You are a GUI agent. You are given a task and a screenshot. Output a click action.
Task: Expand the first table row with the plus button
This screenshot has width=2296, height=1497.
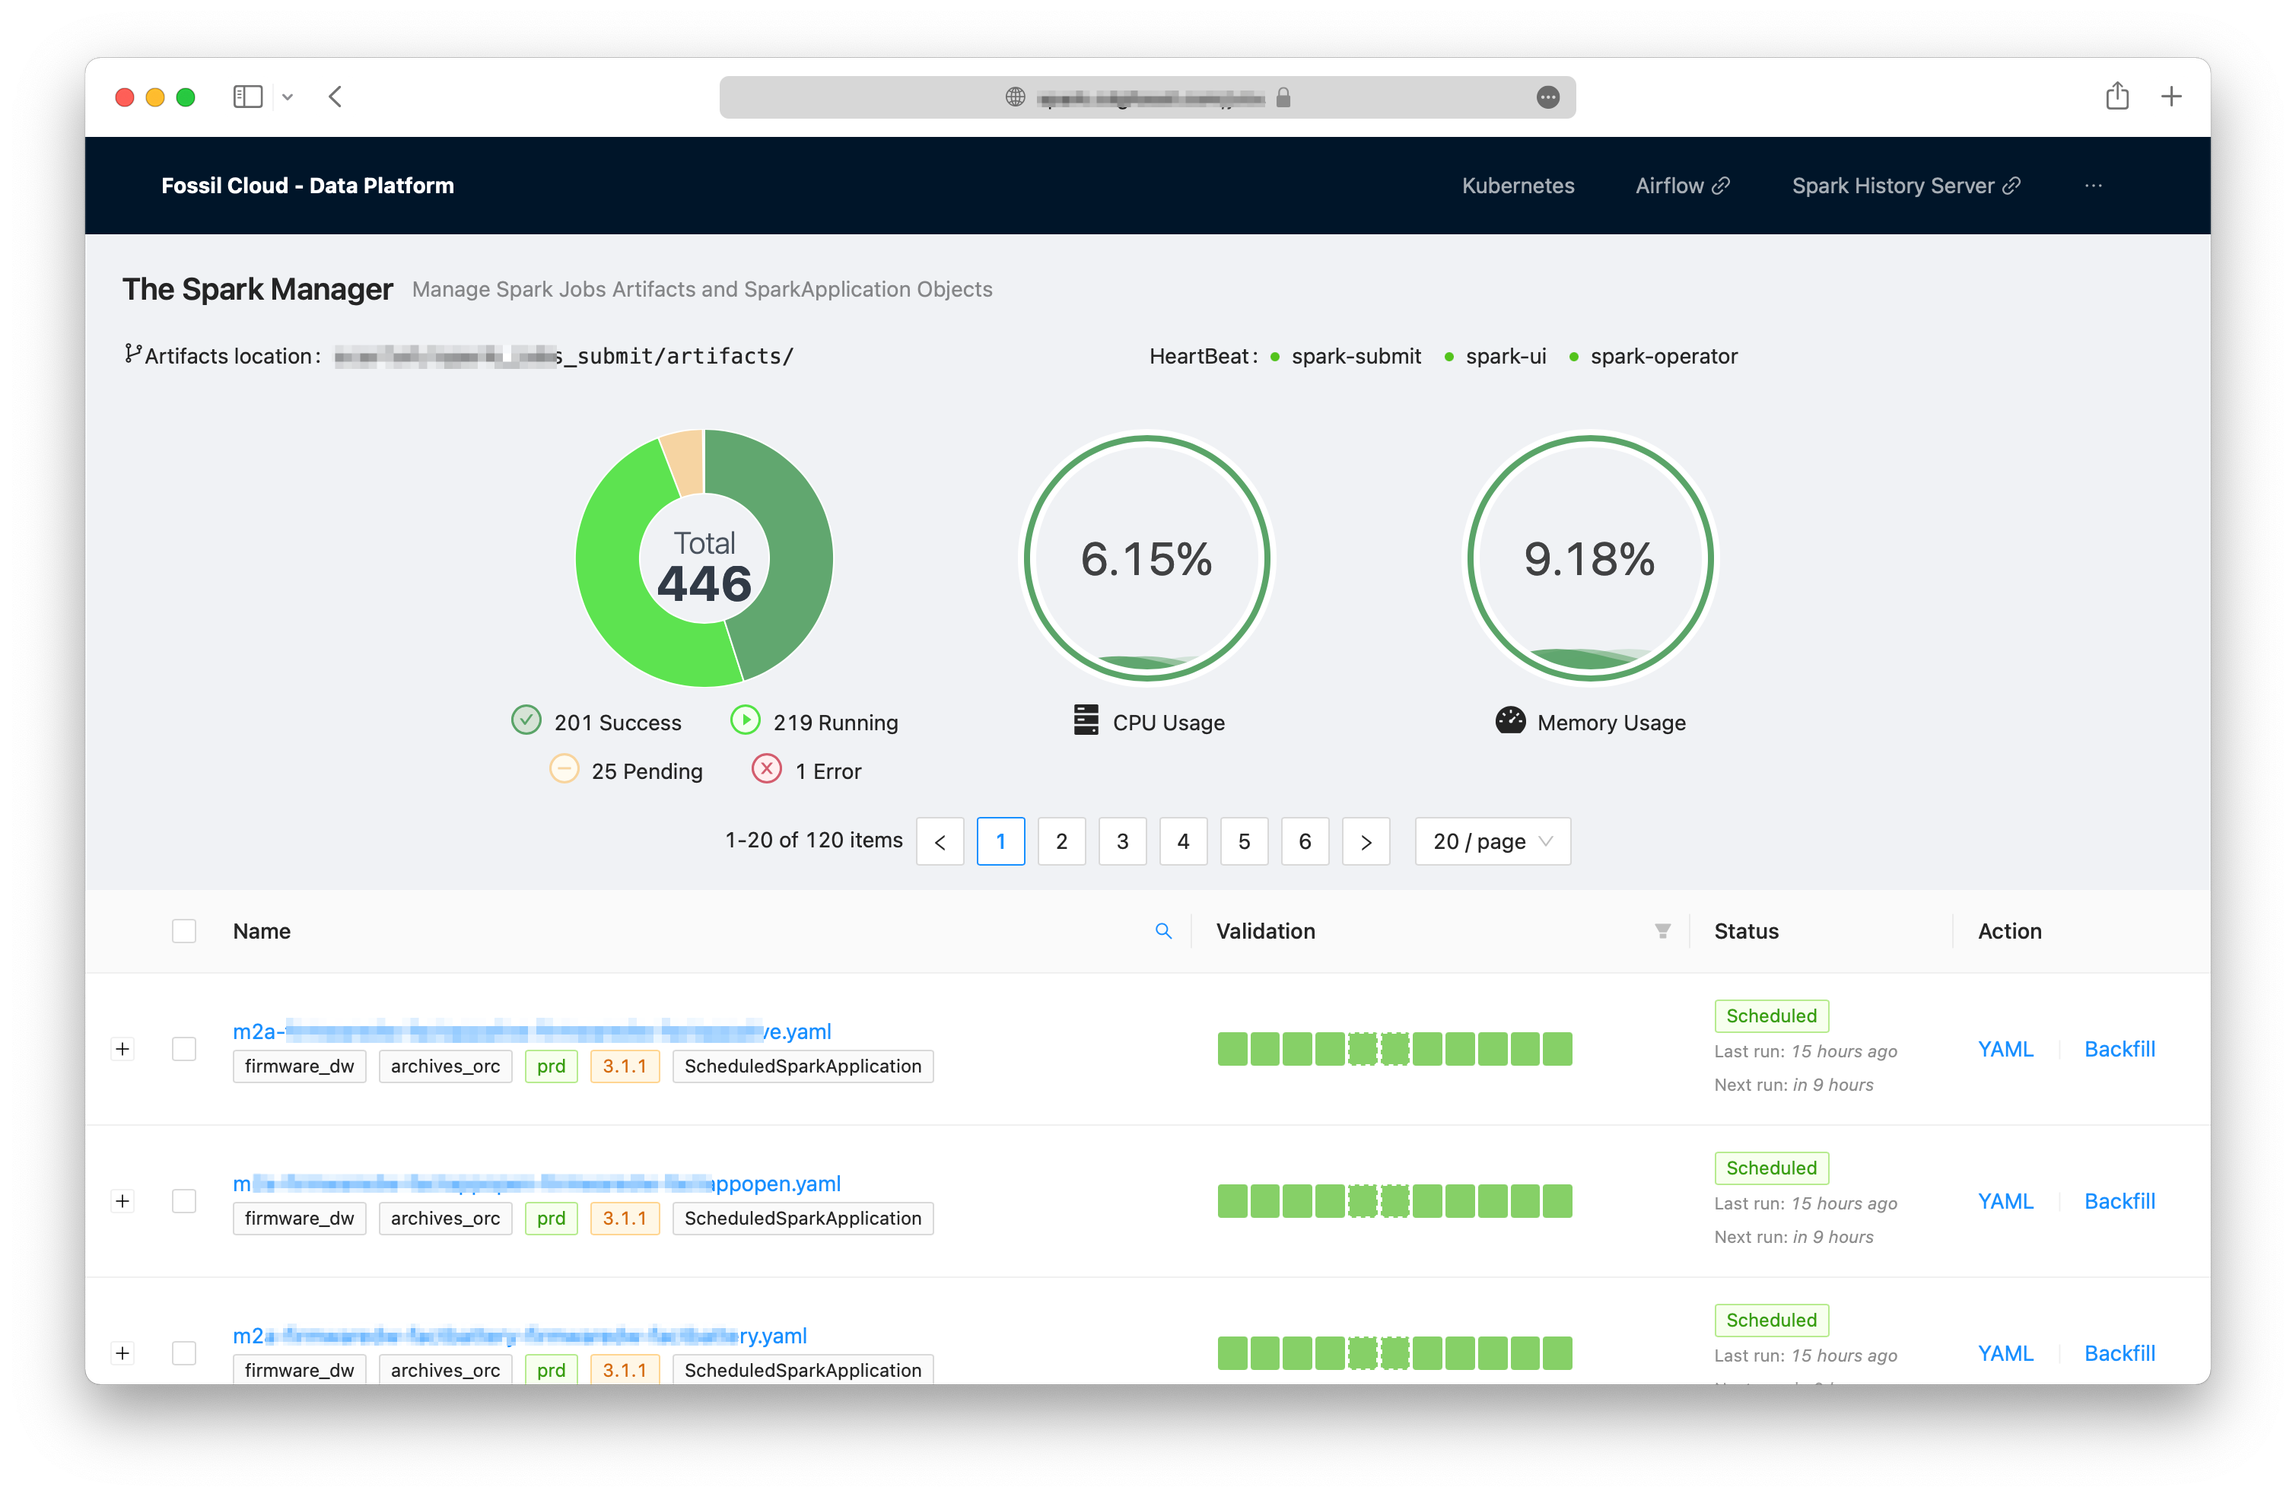tap(123, 1049)
